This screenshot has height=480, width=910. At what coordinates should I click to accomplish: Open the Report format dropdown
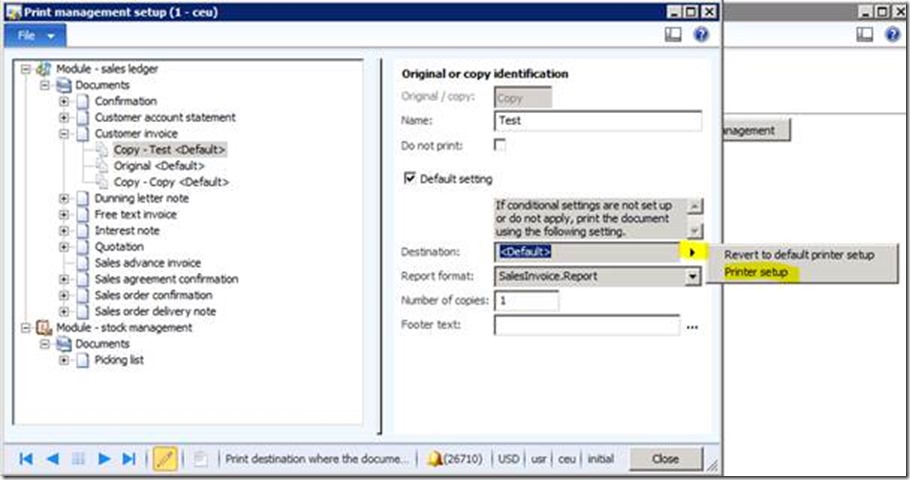coord(692,277)
